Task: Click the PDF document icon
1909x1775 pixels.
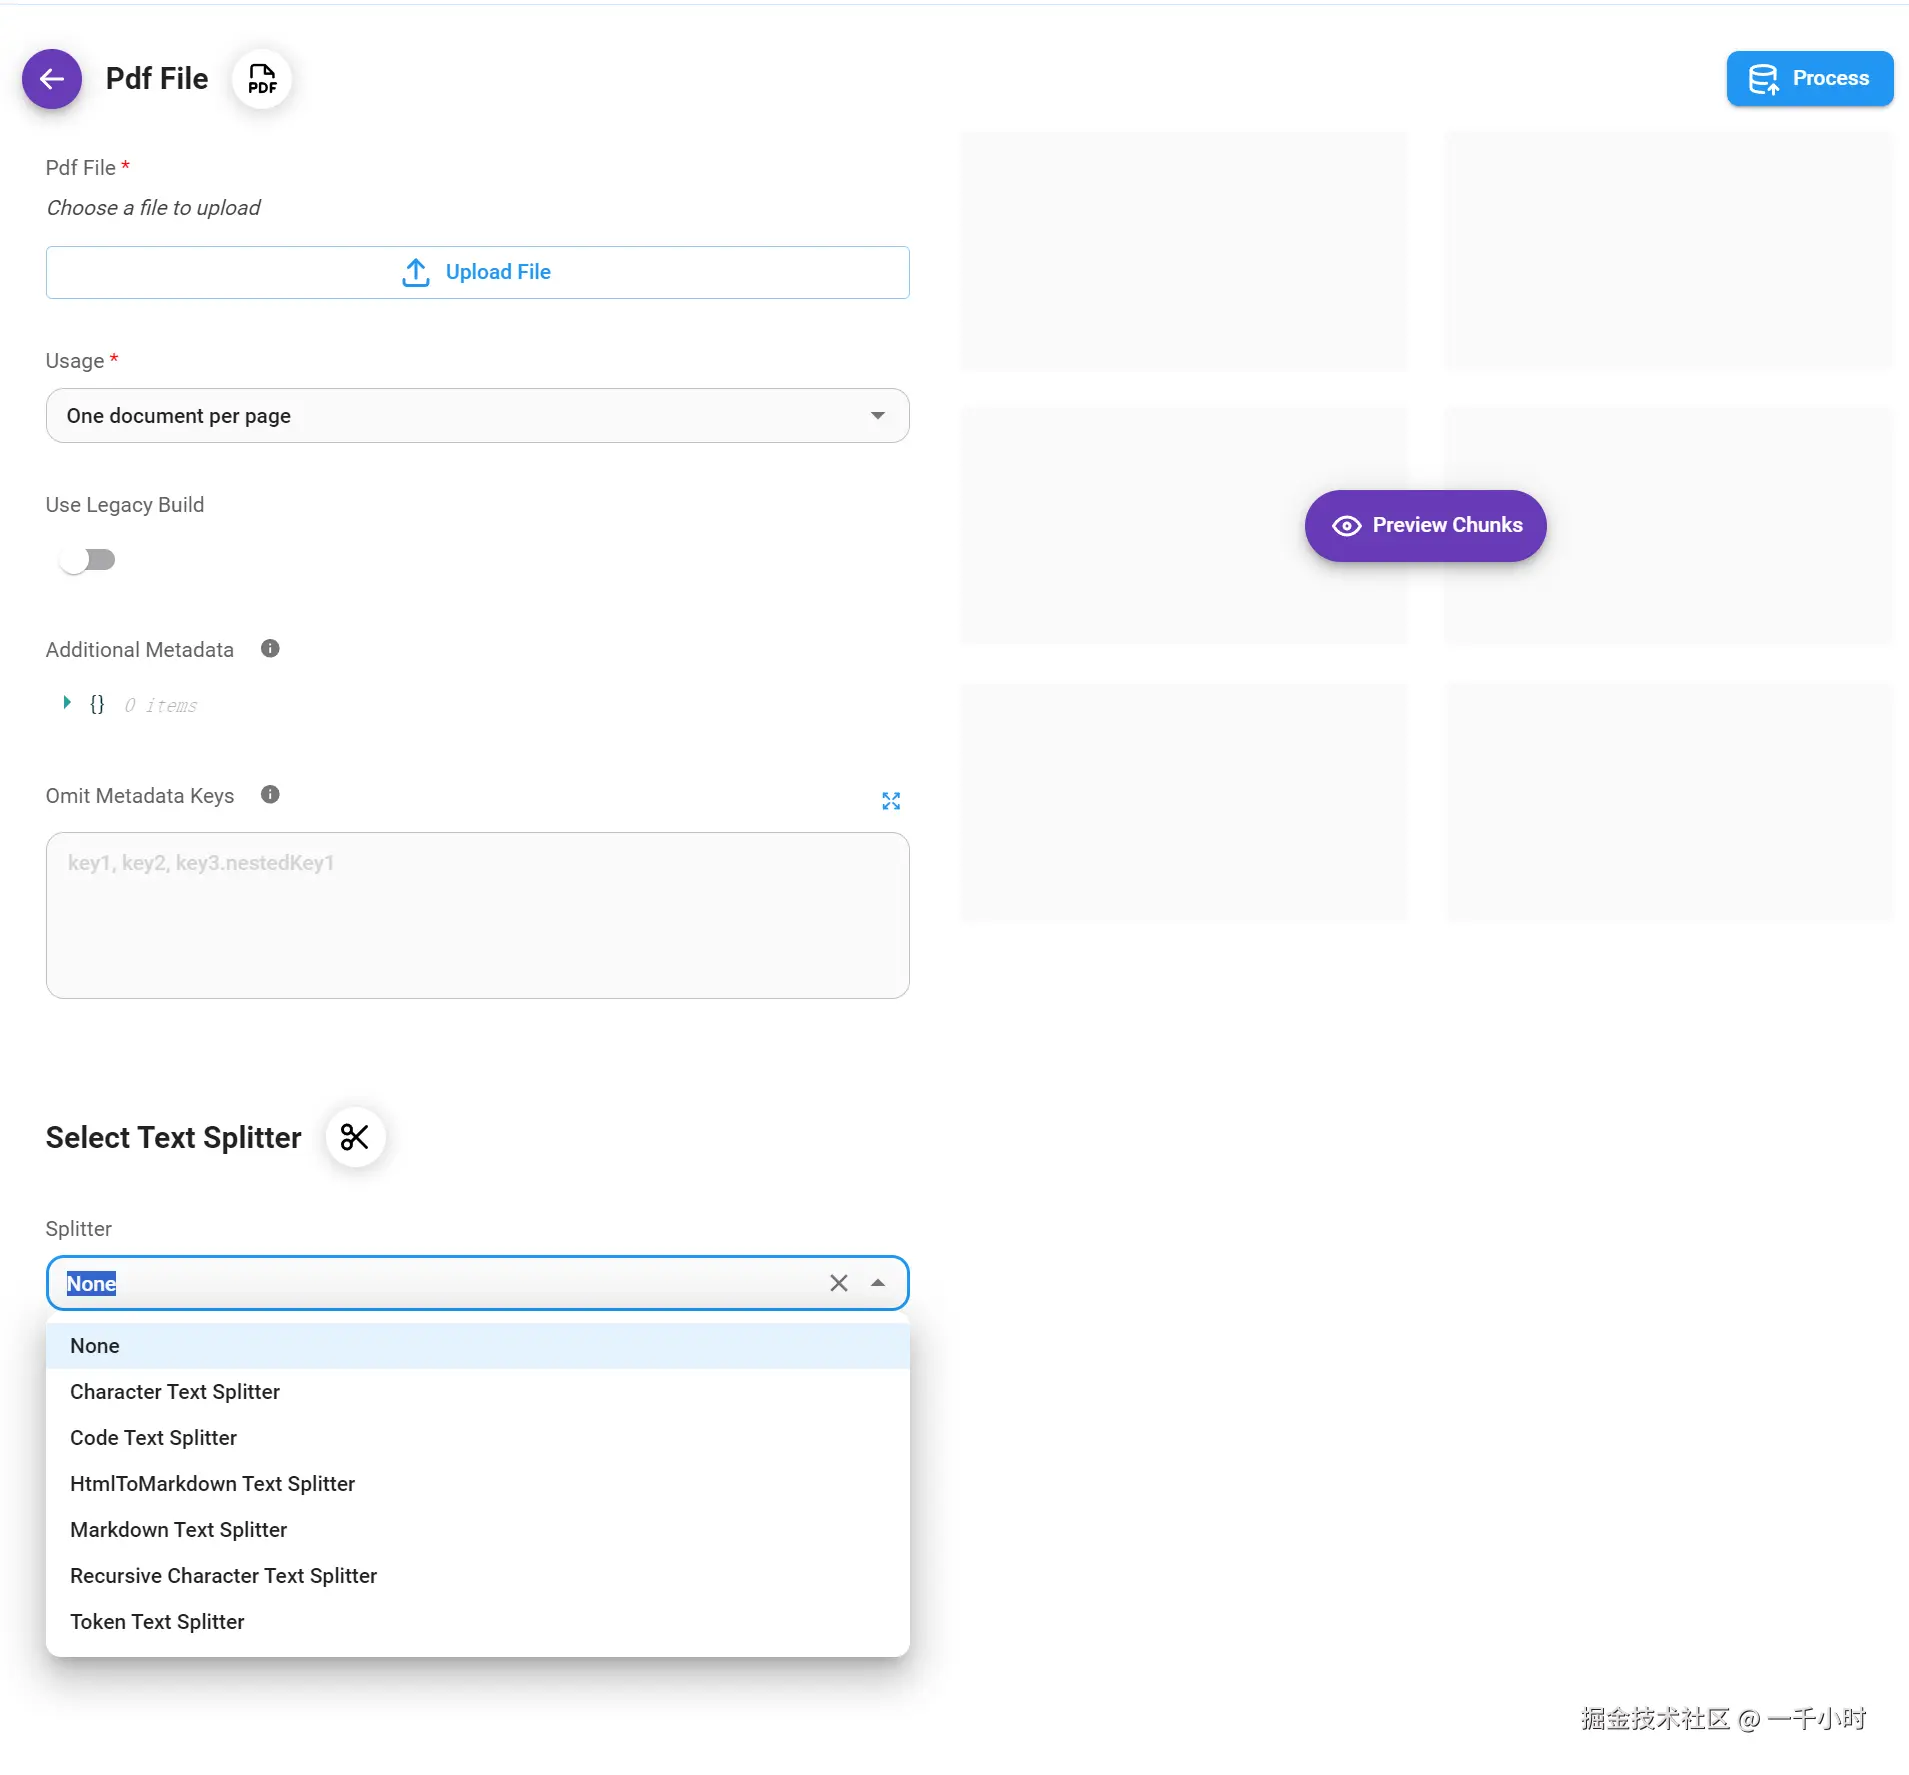Action: point(262,79)
